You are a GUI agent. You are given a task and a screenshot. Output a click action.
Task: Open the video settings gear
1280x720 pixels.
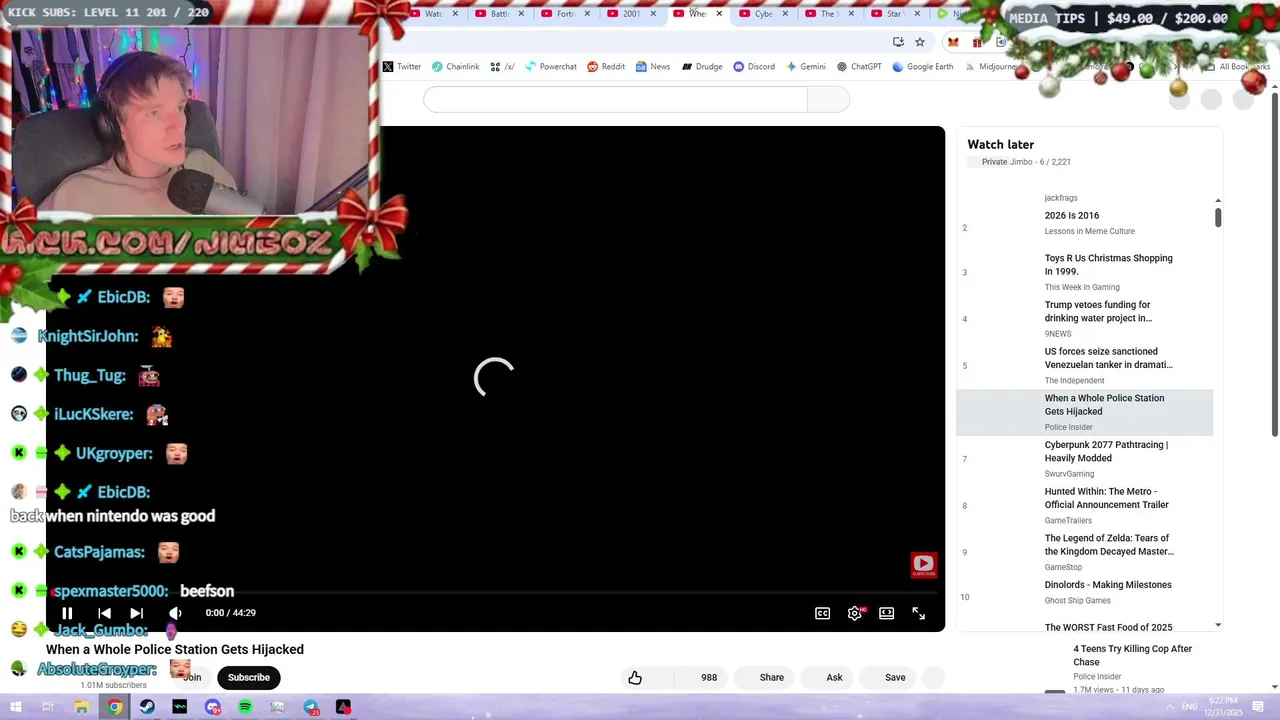[x=855, y=613]
